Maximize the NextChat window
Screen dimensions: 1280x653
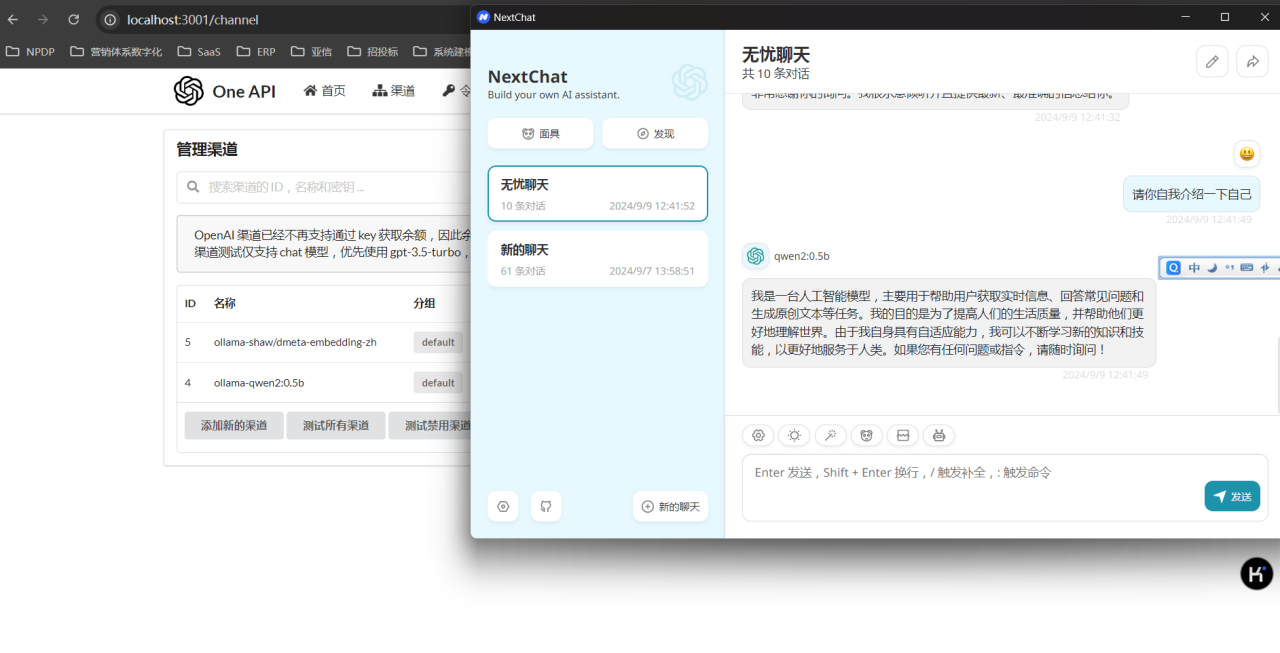pyautogui.click(x=1225, y=17)
